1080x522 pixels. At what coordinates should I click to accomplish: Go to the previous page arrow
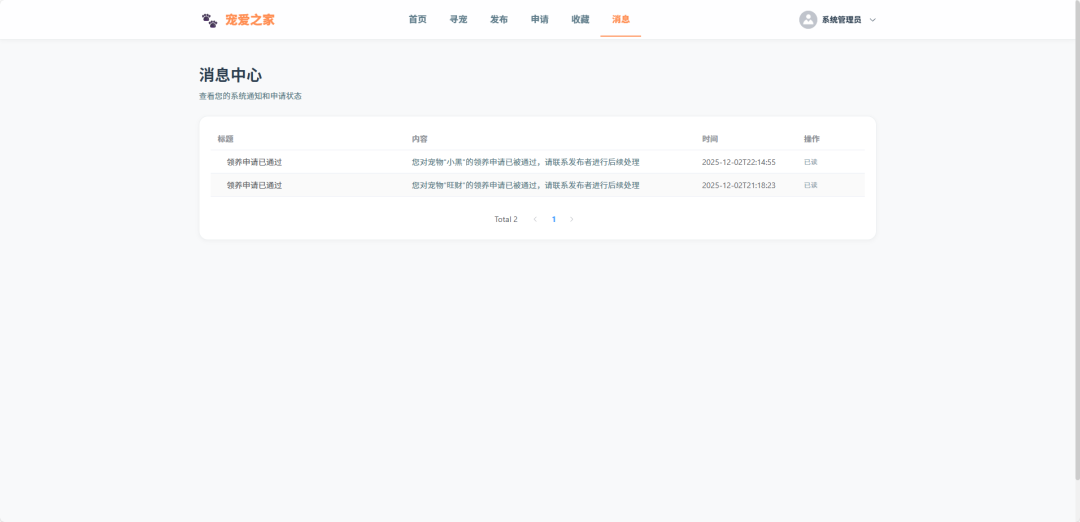535,219
